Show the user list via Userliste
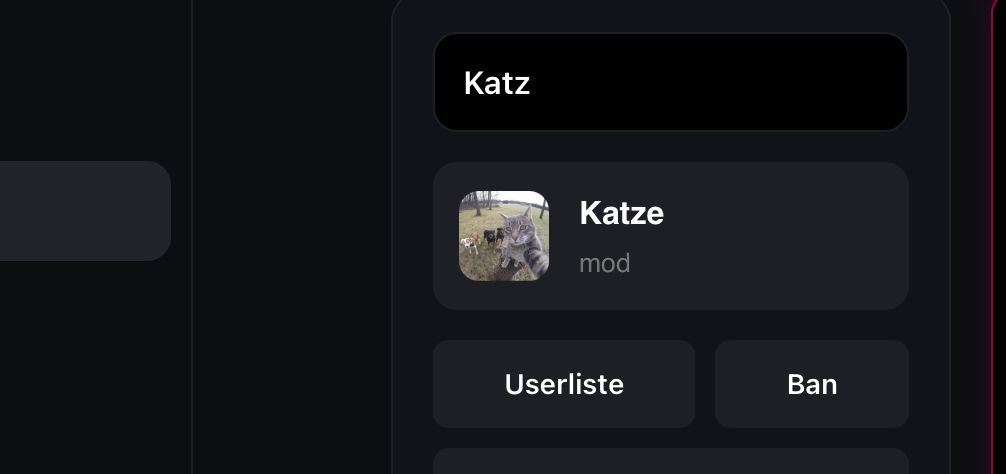This screenshot has height=474, width=1006. [564, 384]
